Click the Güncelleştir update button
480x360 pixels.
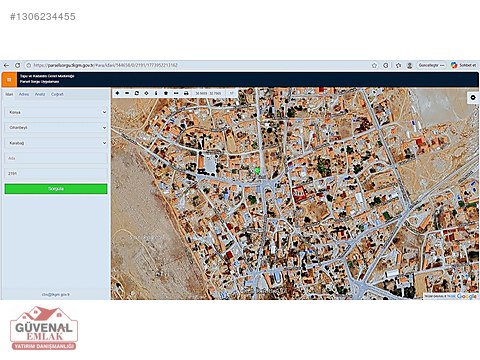tap(432, 65)
